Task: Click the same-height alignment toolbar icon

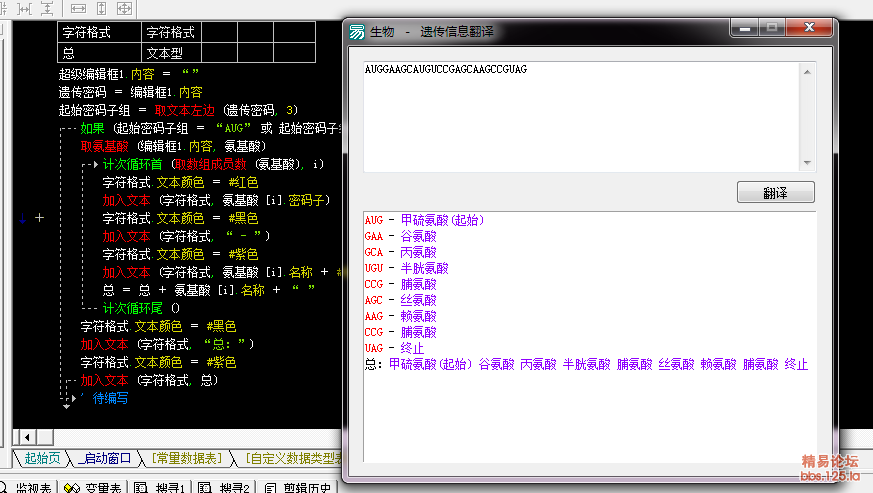Action: [x=101, y=8]
